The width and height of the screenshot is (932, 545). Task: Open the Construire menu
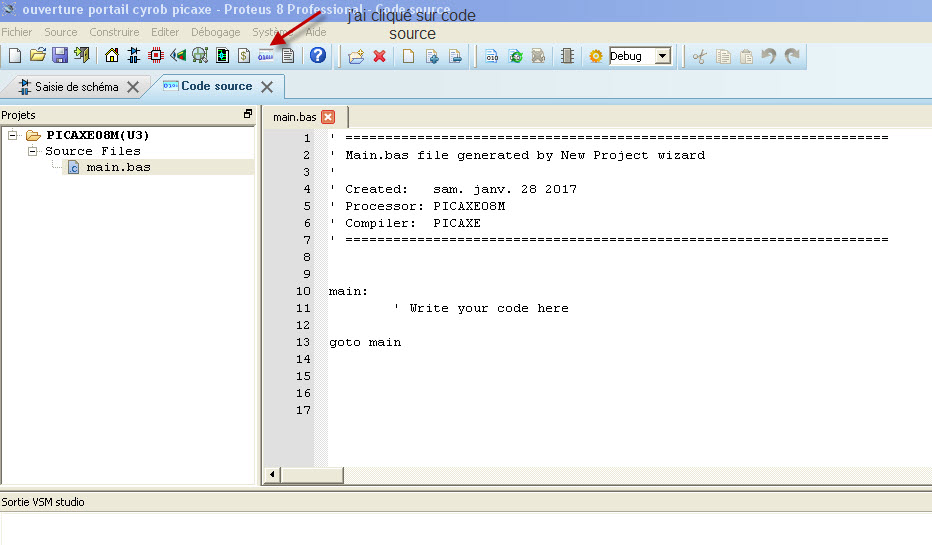pyautogui.click(x=114, y=32)
